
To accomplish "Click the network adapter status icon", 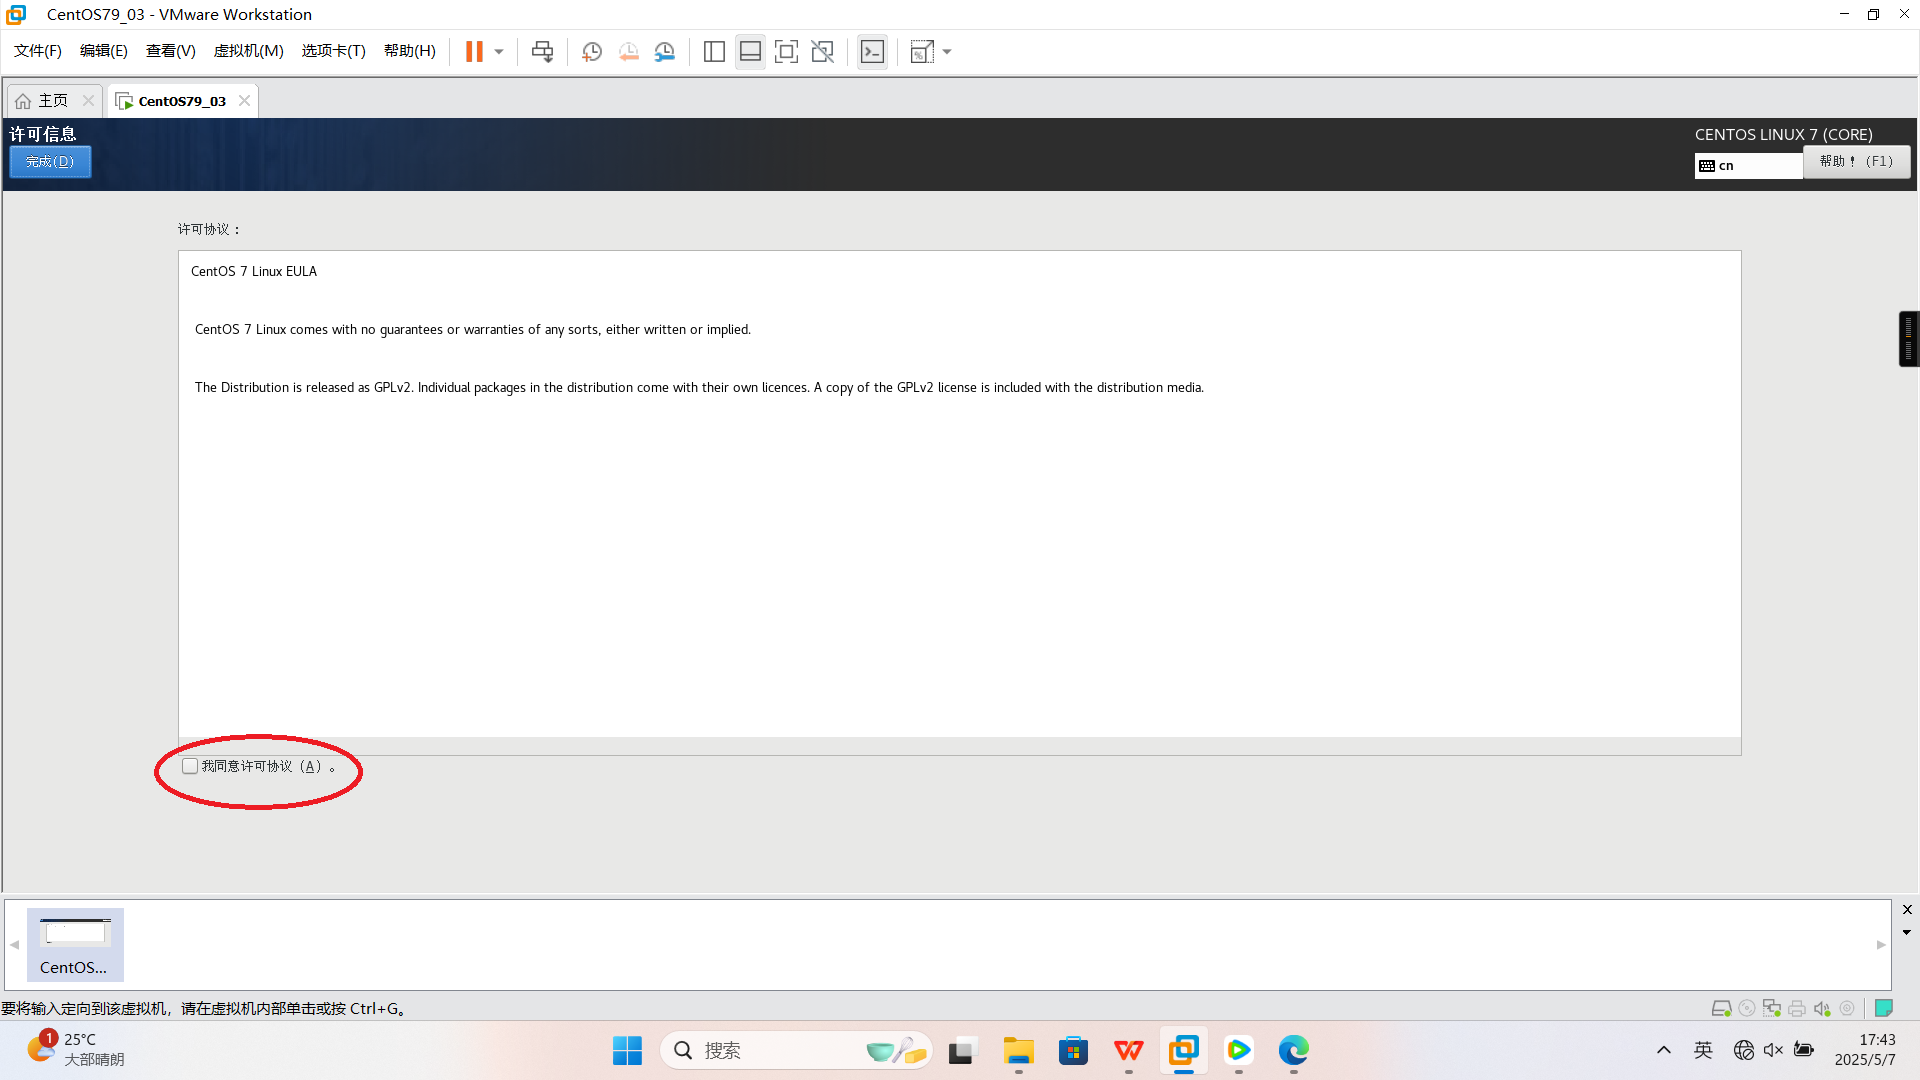I will [1772, 1008].
